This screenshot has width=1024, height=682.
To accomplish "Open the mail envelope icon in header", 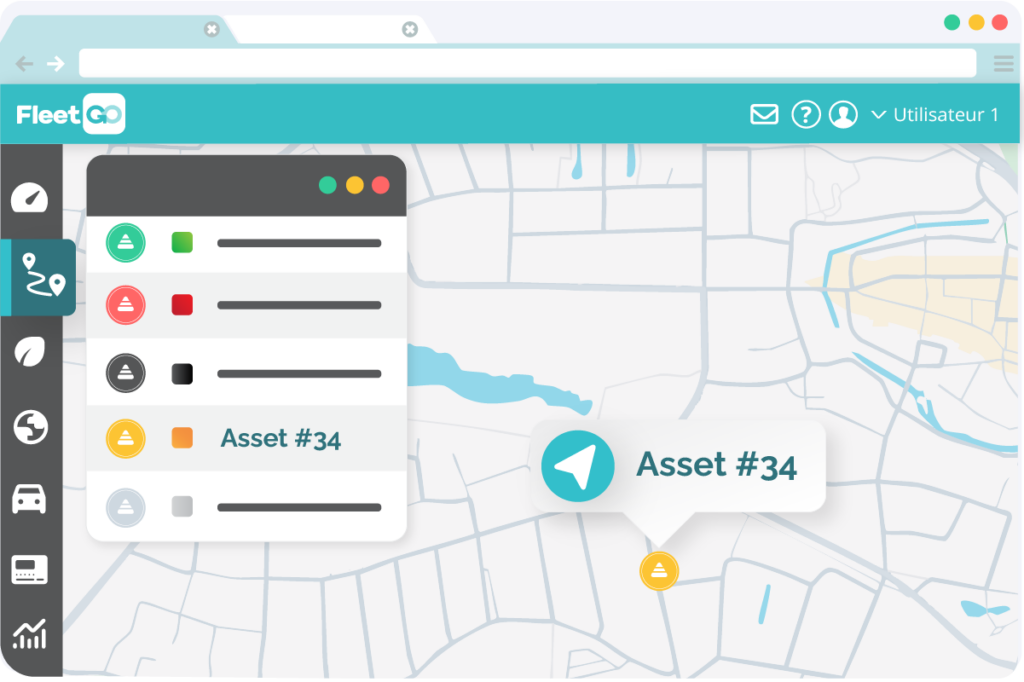I will pyautogui.click(x=764, y=114).
